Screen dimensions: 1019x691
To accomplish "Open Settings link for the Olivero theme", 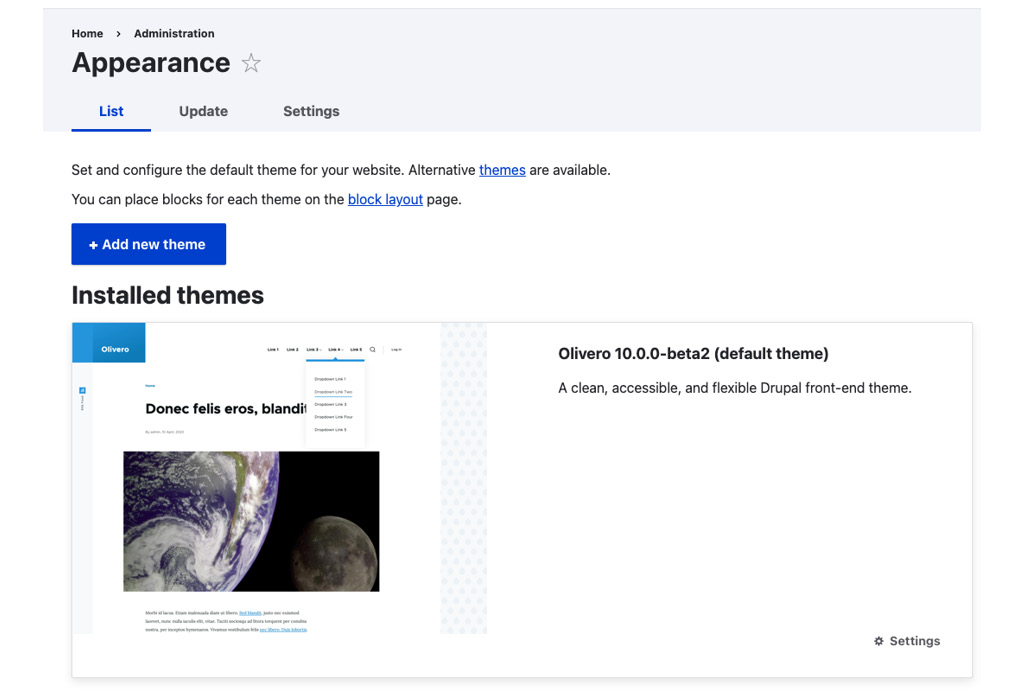I will coord(907,641).
